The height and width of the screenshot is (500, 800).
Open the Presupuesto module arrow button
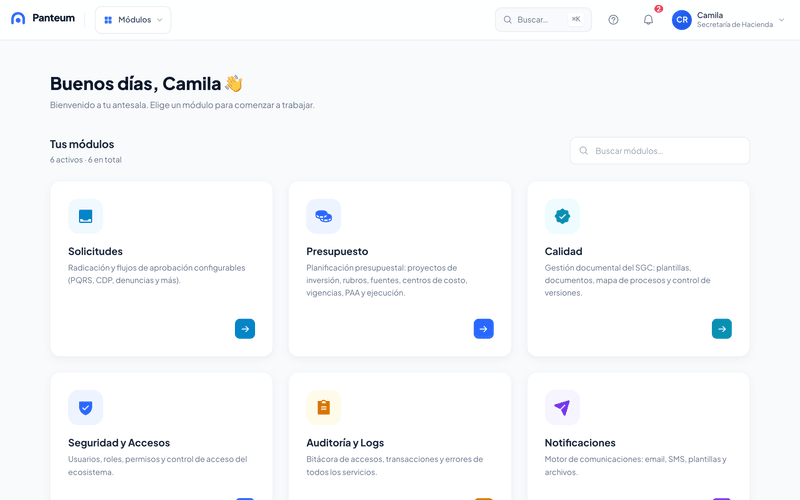(484, 329)
